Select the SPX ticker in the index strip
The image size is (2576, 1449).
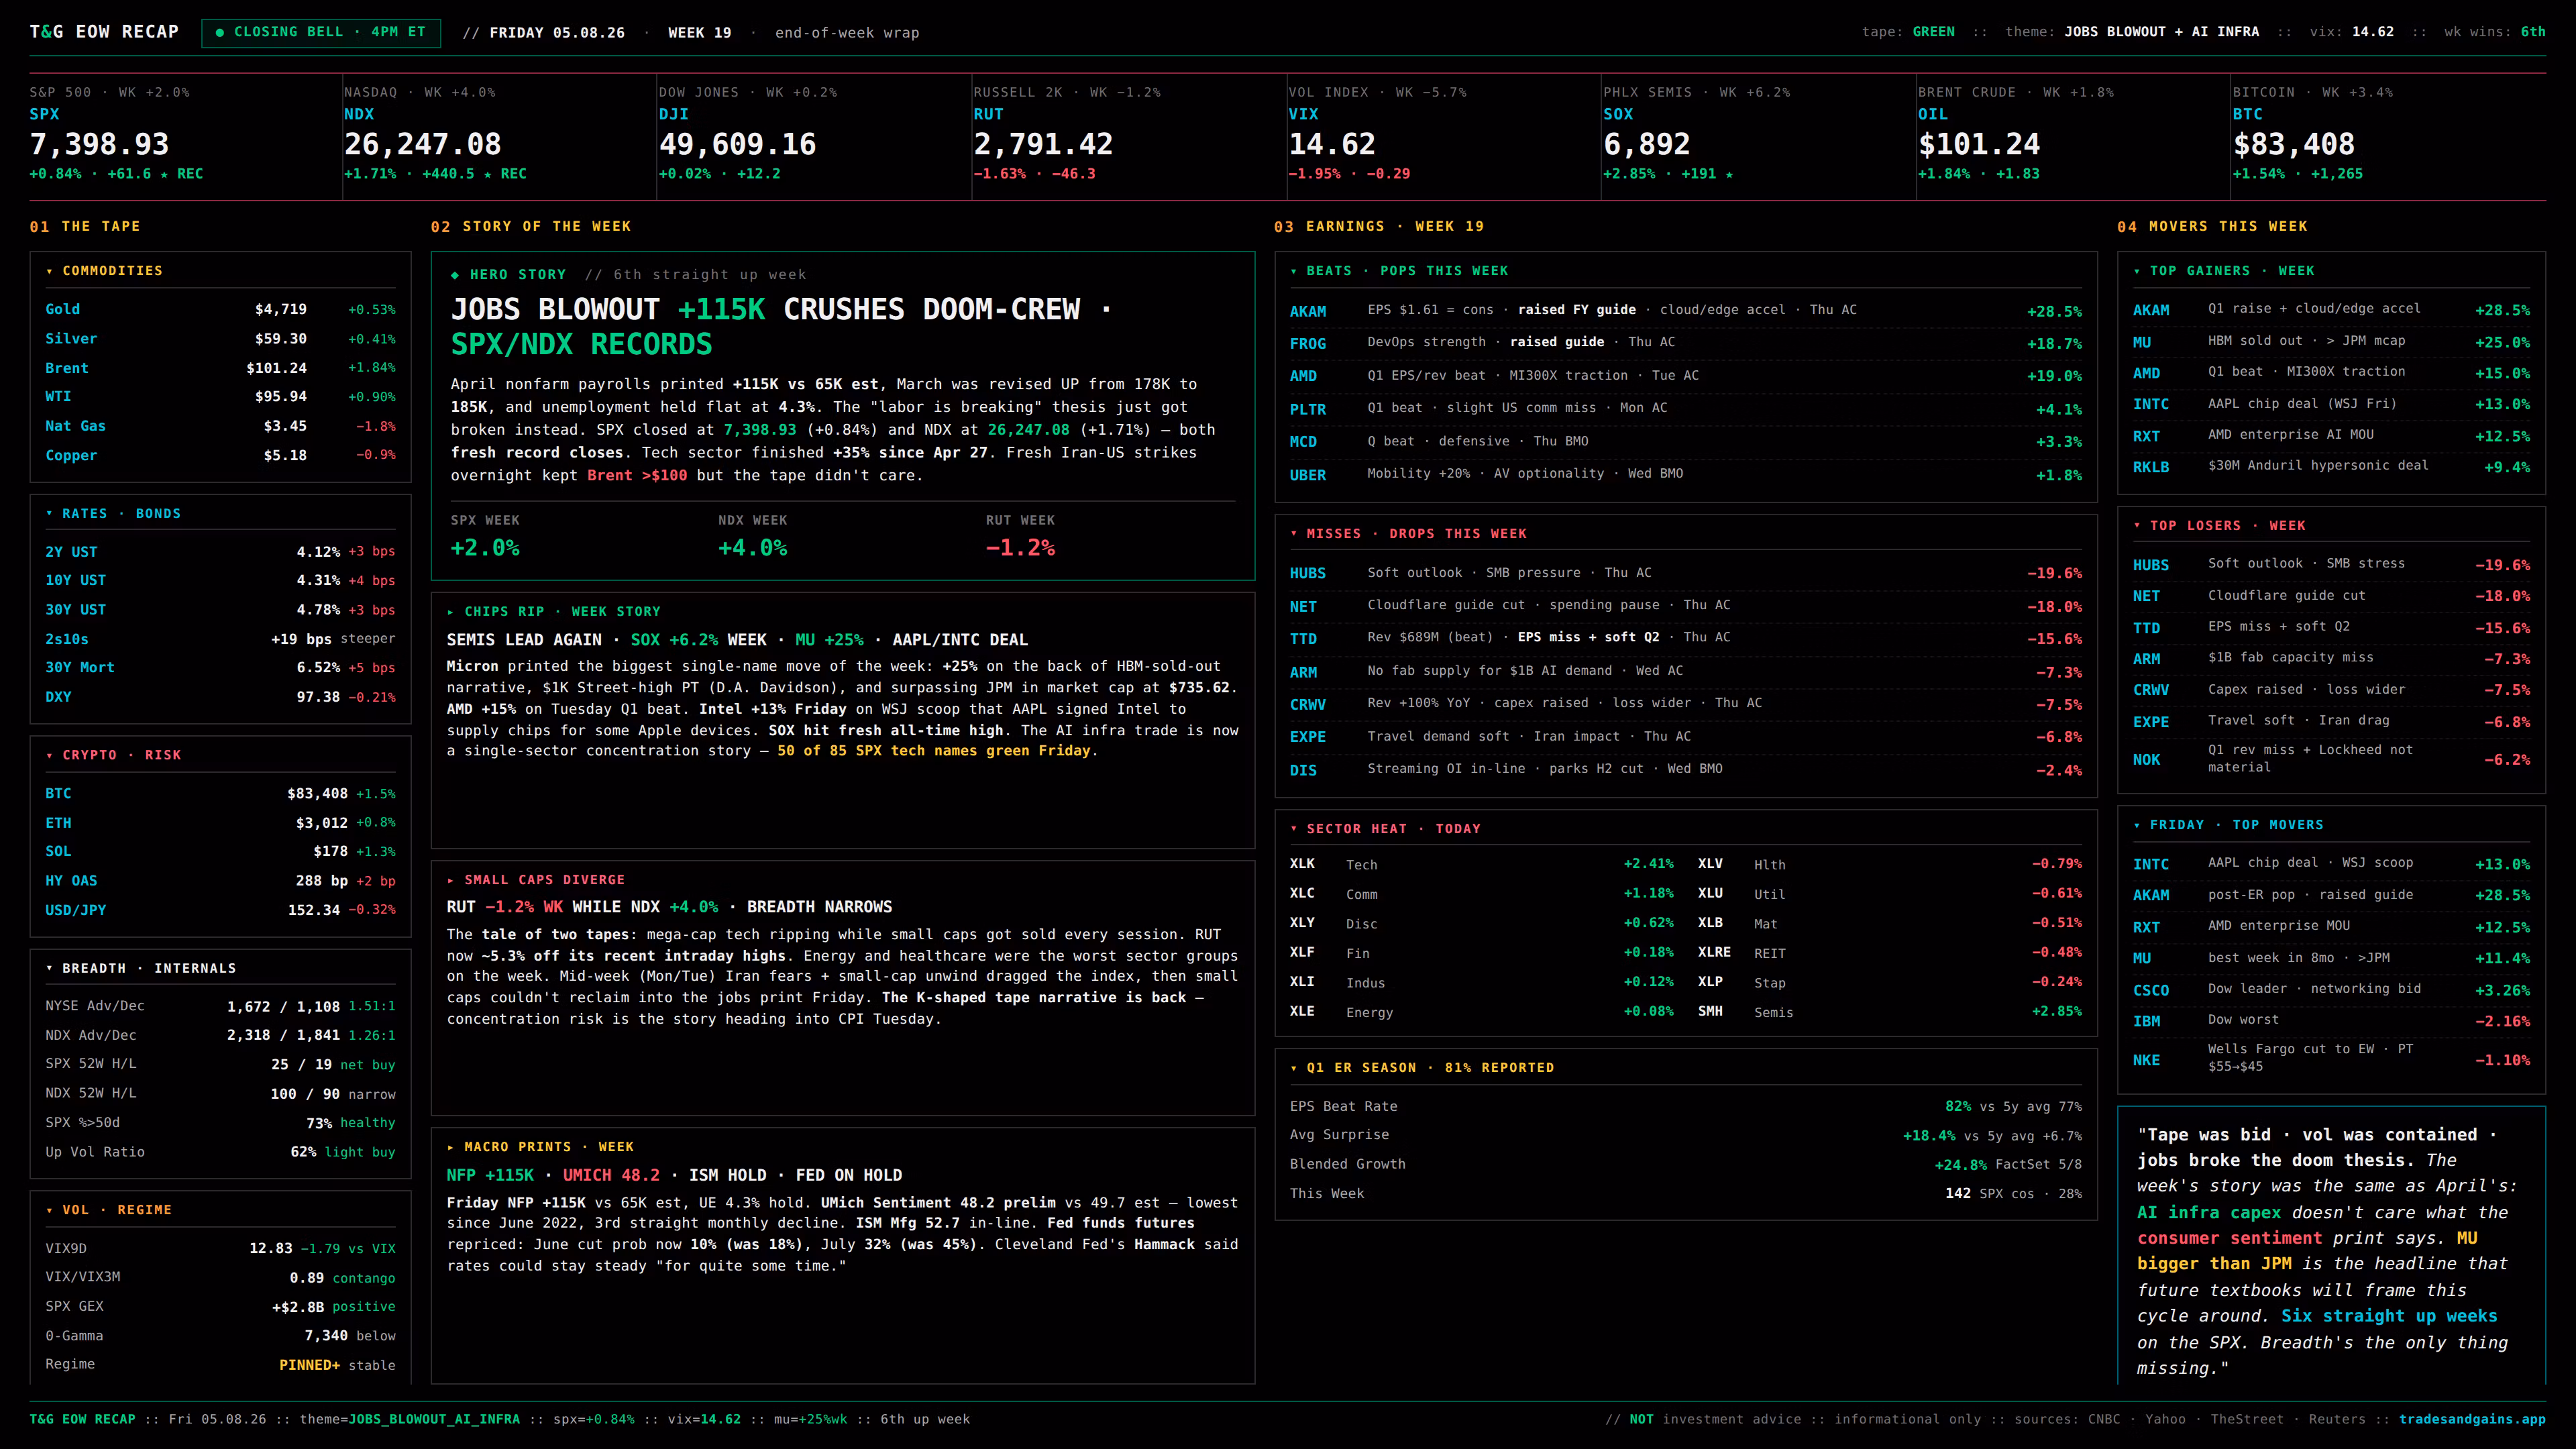click(x=45, y=114)
